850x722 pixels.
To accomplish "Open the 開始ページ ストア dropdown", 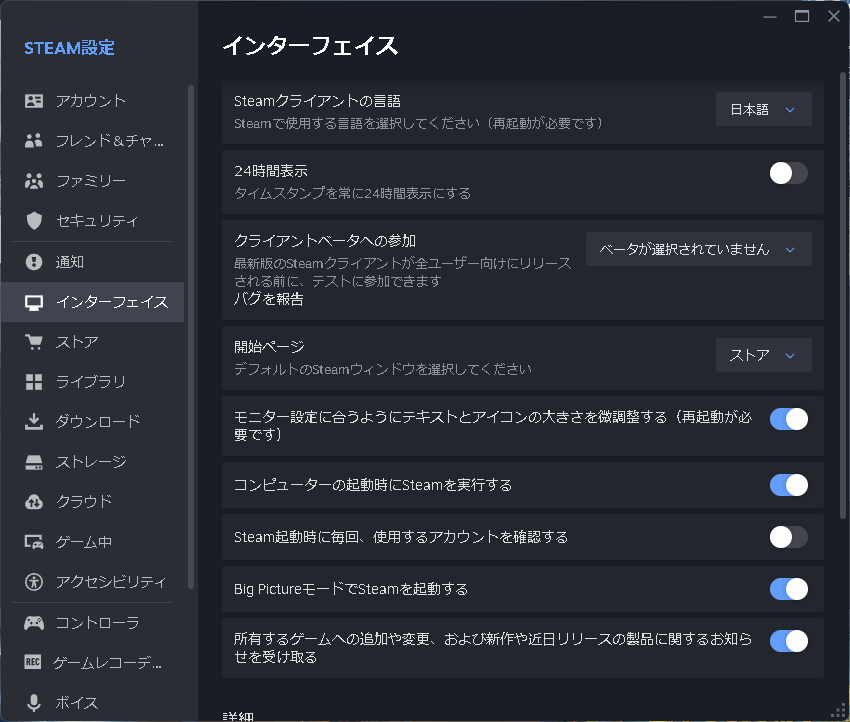I will [x=763, y=356].
